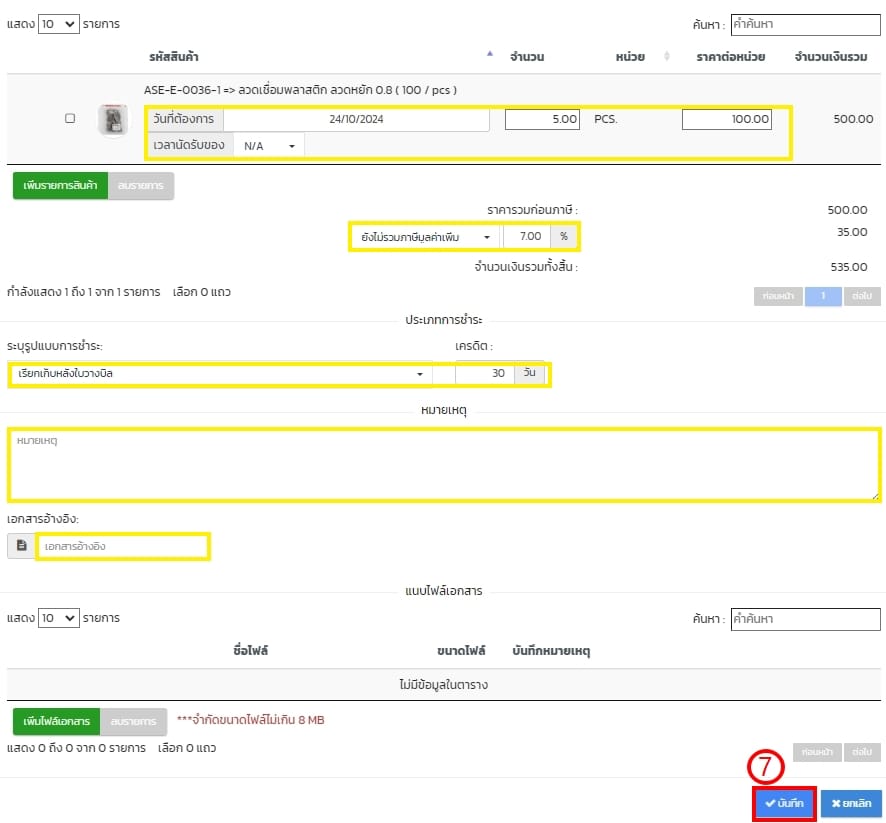Go to page 1 in product pagination
The width and height of the screenshot is (886, 823).
(823, 296)
